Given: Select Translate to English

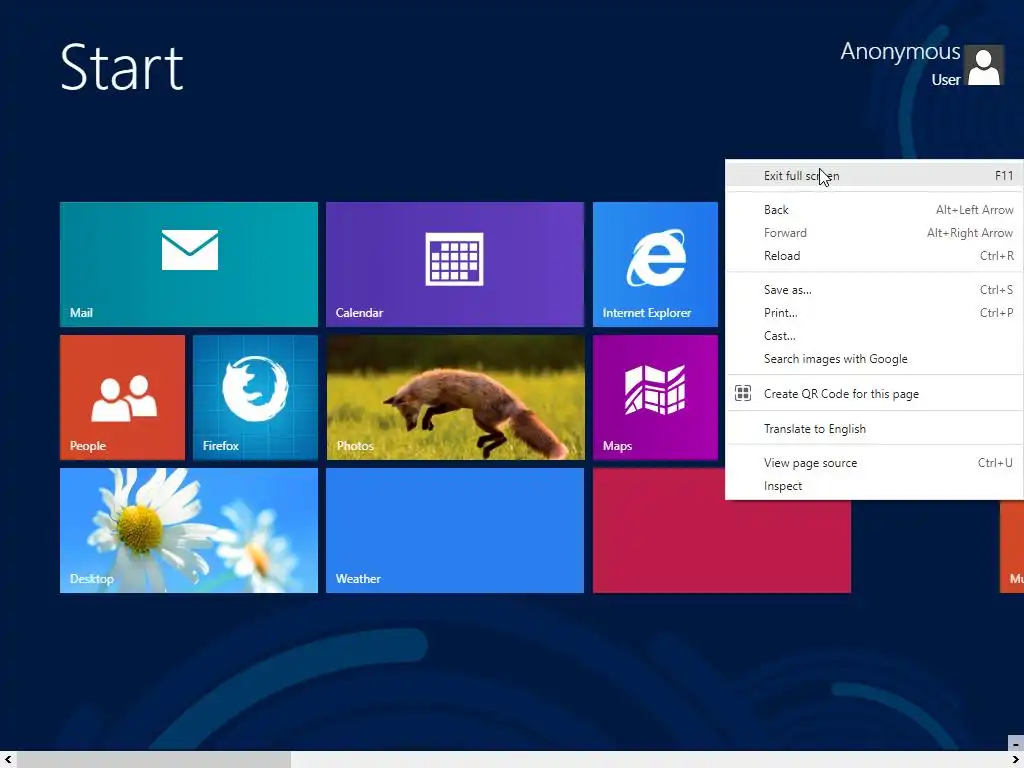Looking at the screenshot, I should point(874,428).
